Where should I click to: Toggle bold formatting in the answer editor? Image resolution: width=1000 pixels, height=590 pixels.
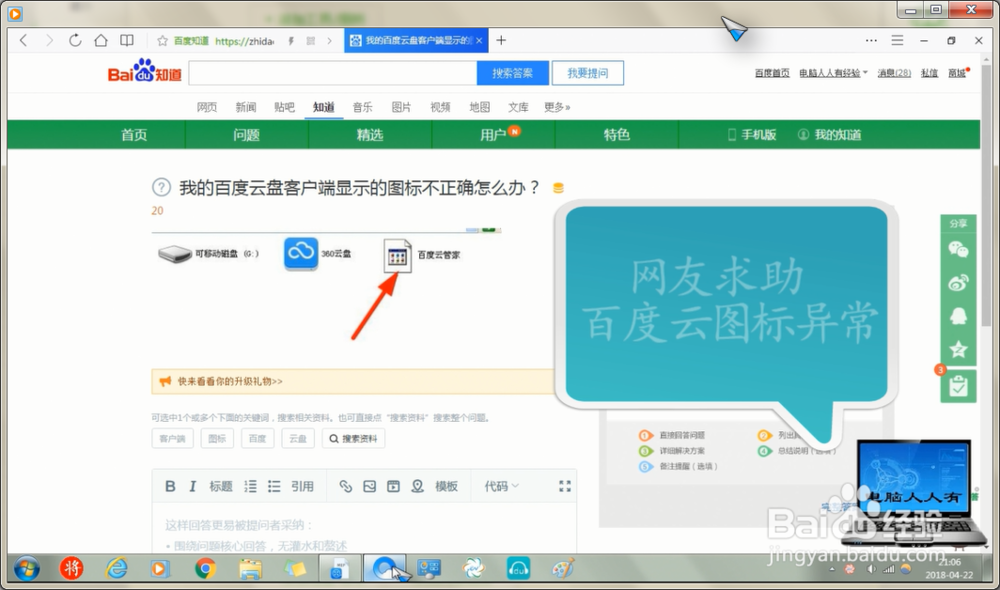click(170, 486)
